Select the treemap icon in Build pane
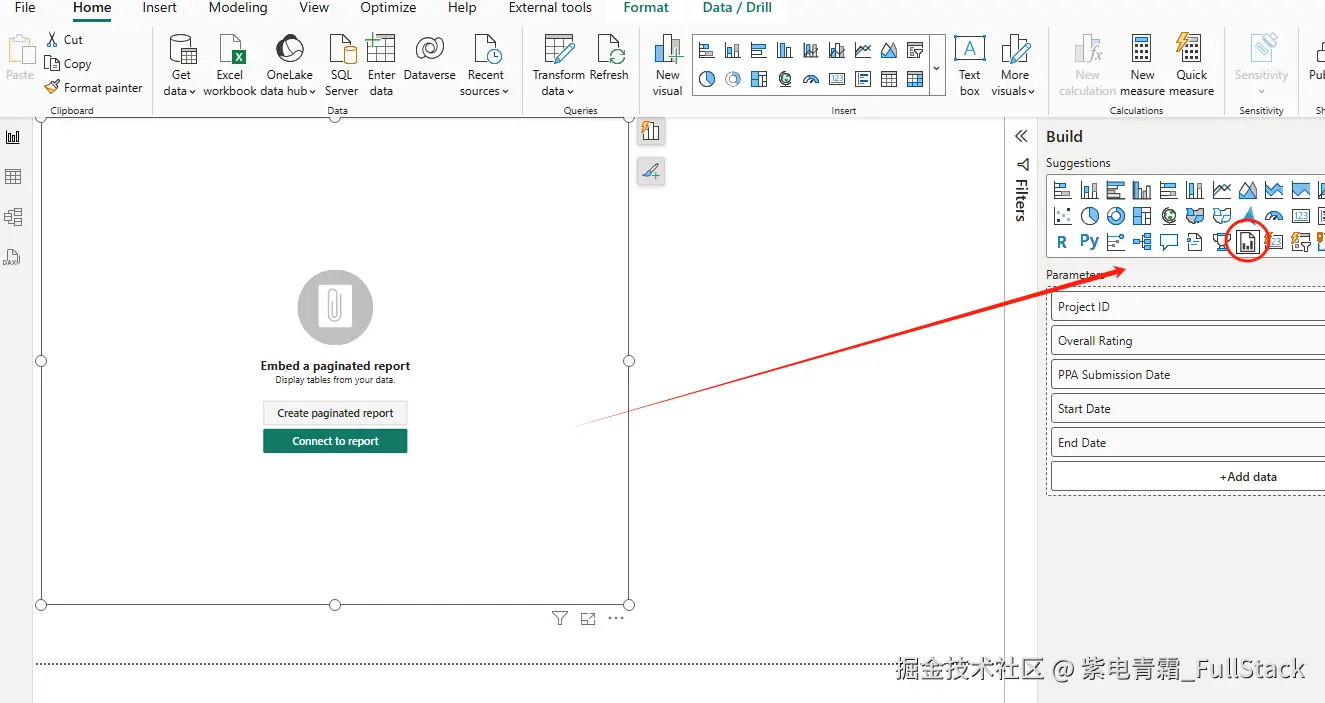The width and height of the screenshot is (1325, 703). pos(1142,215)
